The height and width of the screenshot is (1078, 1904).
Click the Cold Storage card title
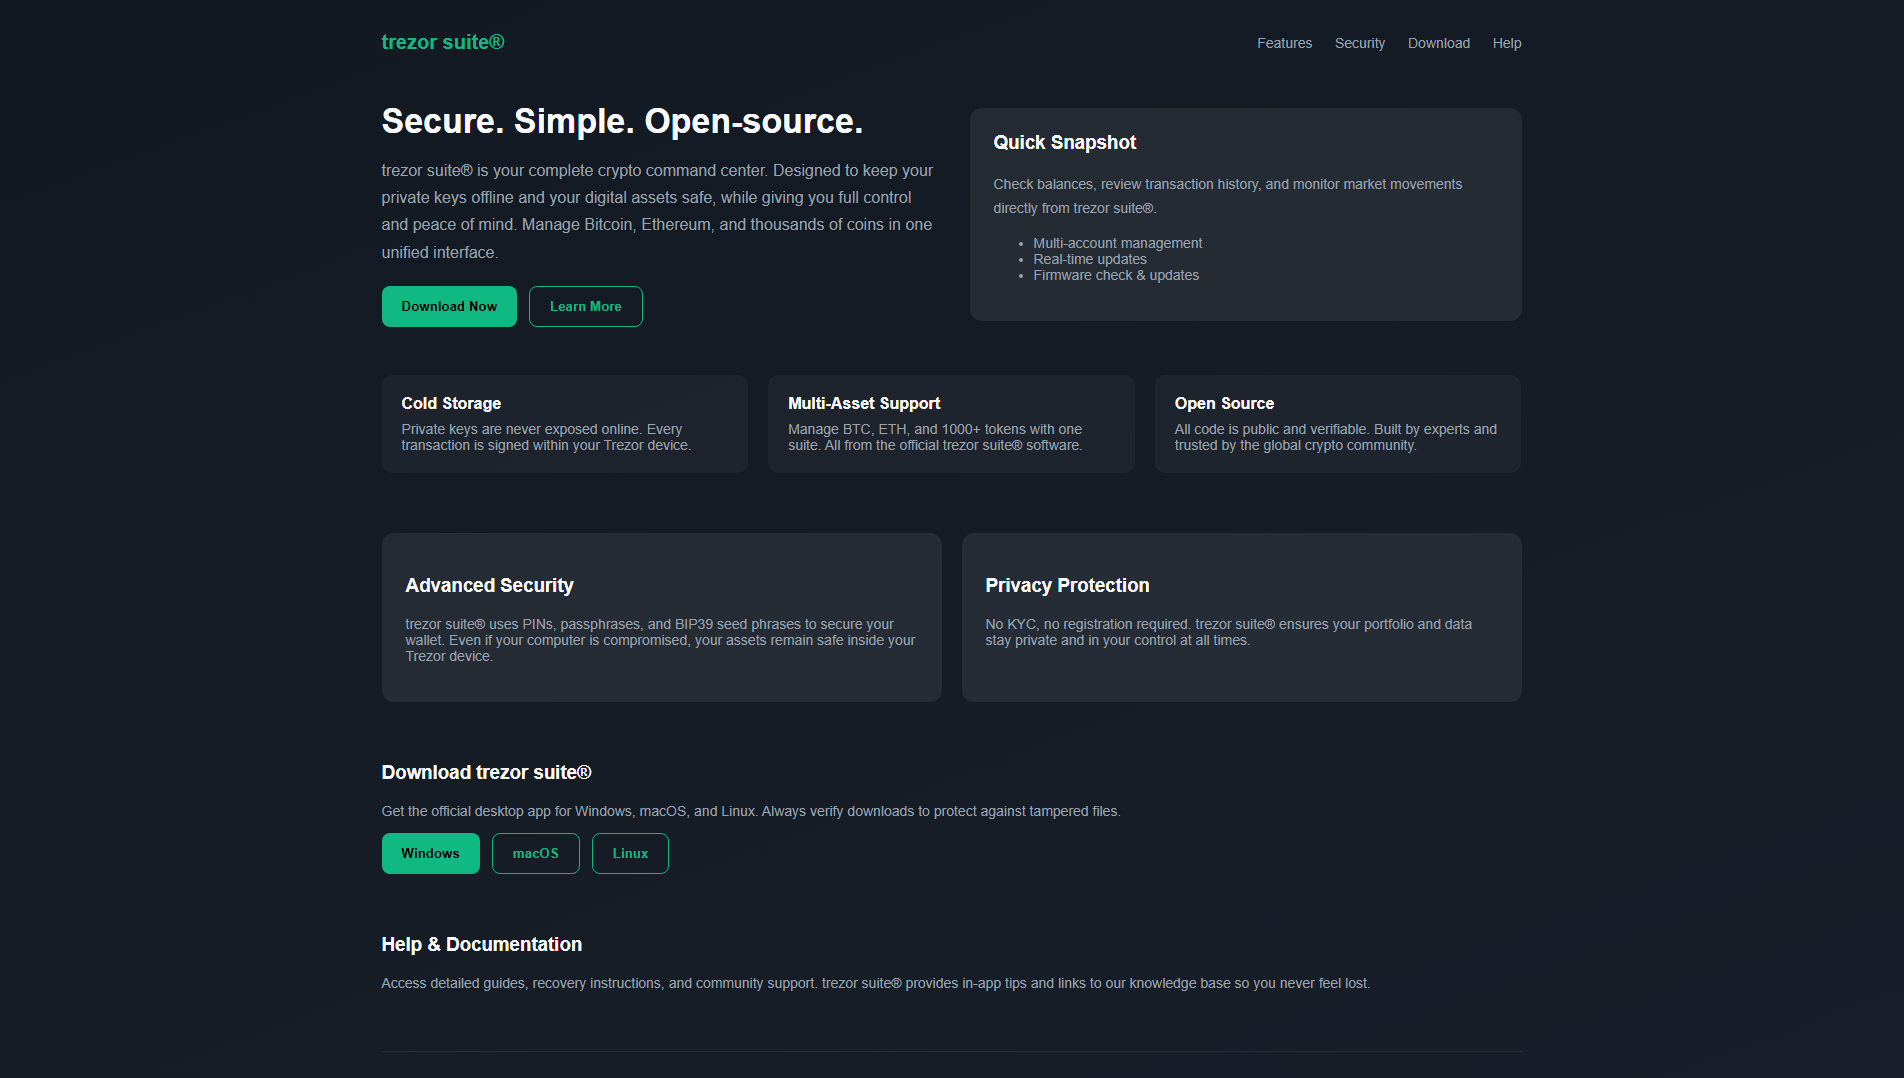pyautogui.click(x=451, y=403)
